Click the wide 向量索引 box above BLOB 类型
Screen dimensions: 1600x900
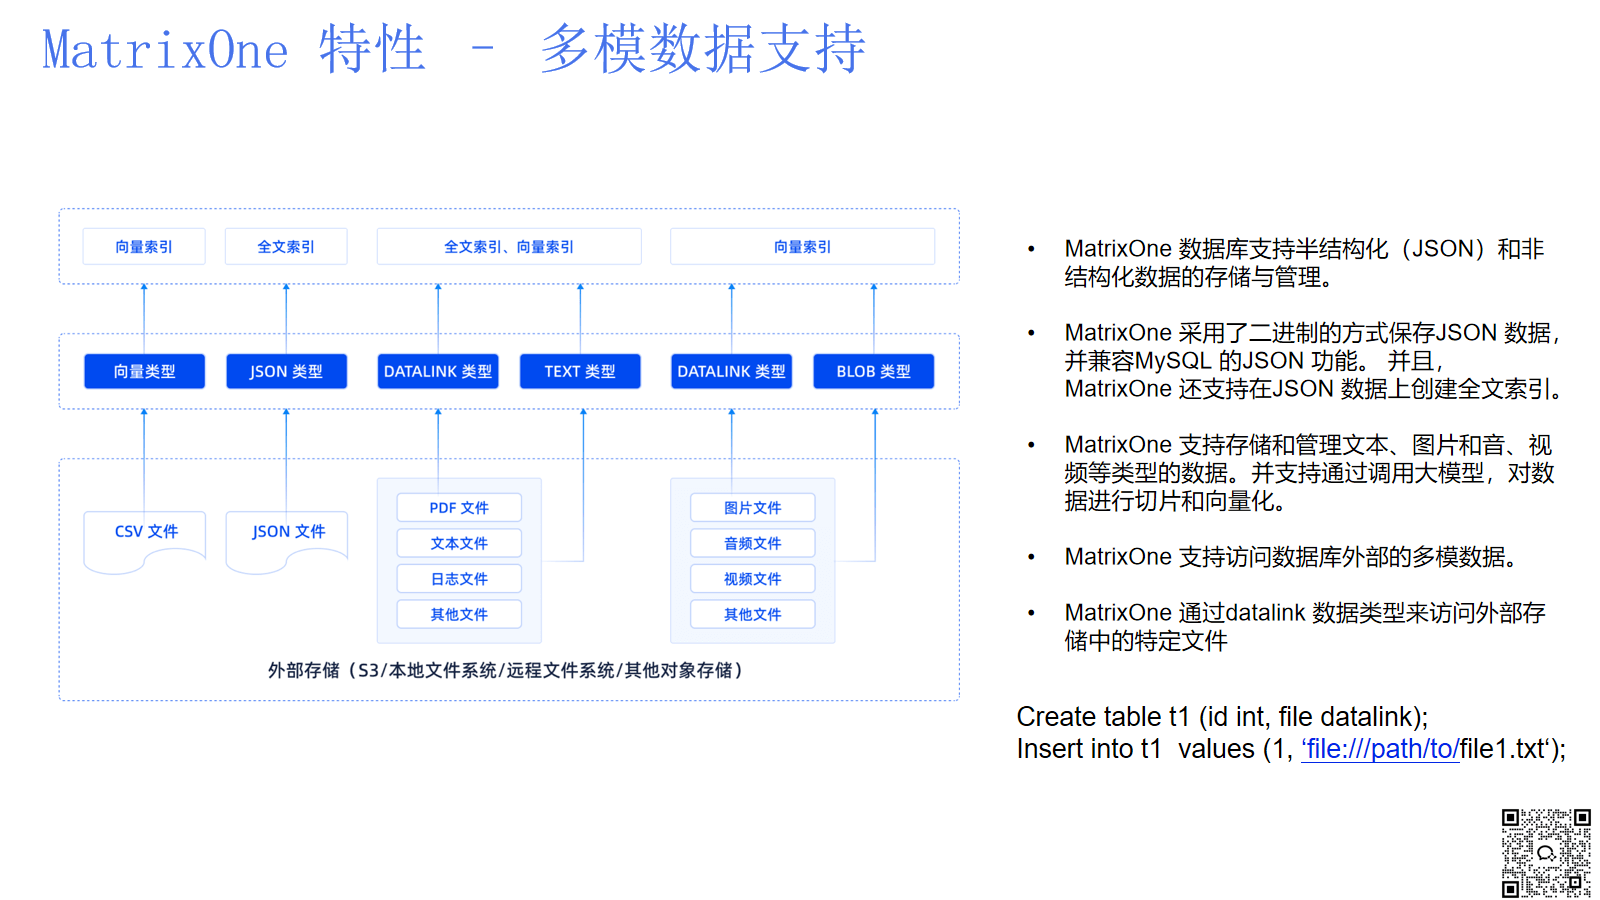click(802, 247)
